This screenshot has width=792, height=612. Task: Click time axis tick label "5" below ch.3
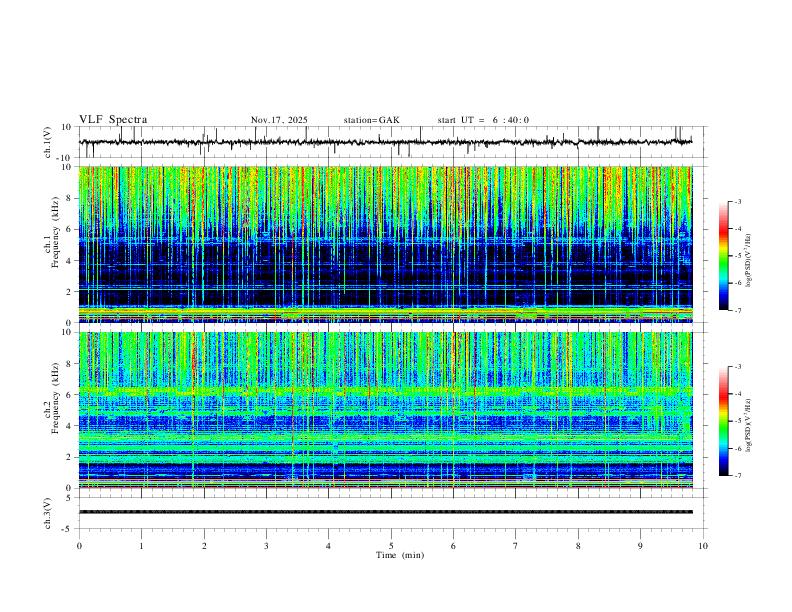[x=391, y=546]
